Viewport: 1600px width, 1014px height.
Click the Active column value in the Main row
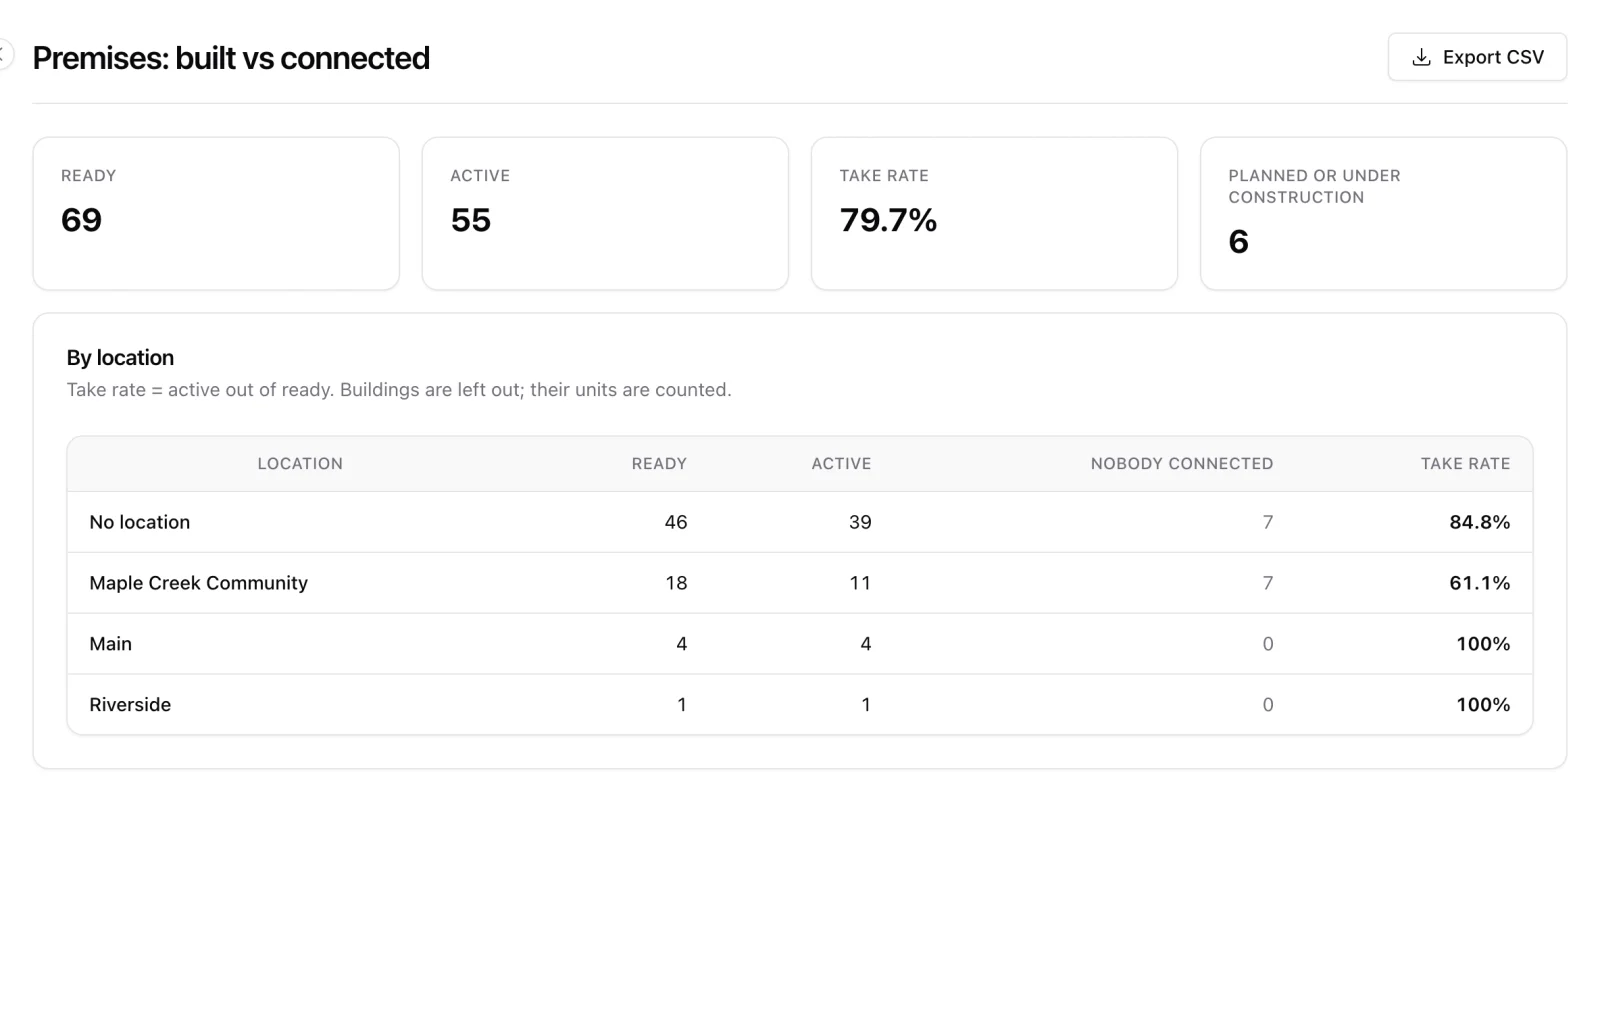point(866,644)
